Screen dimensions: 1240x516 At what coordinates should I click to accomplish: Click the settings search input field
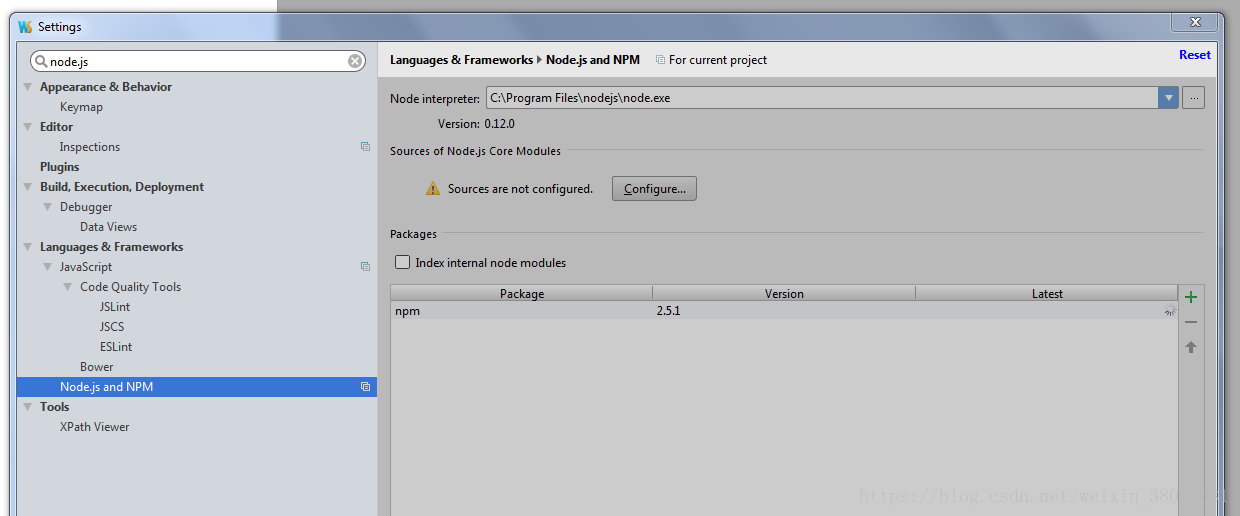[x=197, y=61]
